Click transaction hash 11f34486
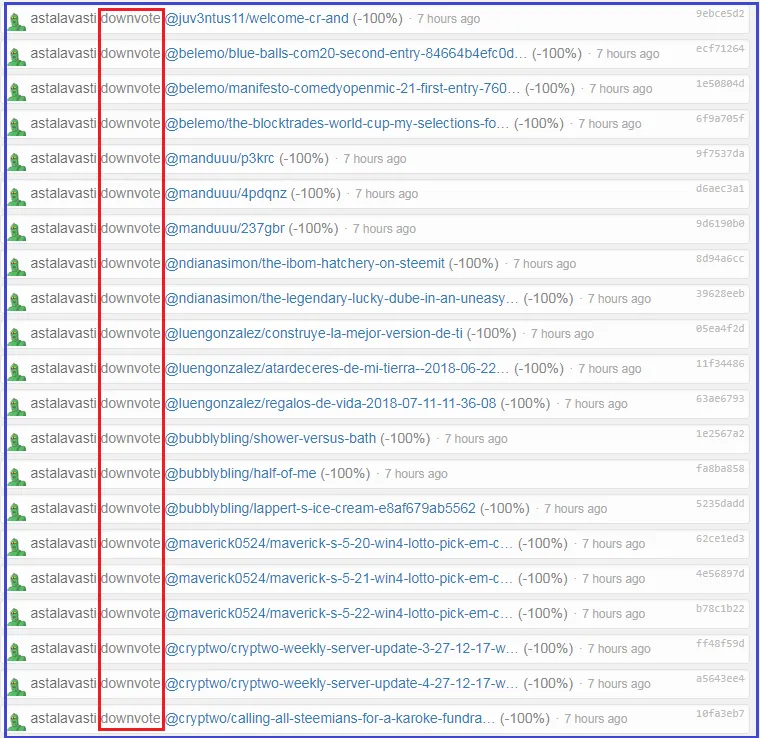The width and height of the screenshot is (760, 738). click(x=720, y=363)
